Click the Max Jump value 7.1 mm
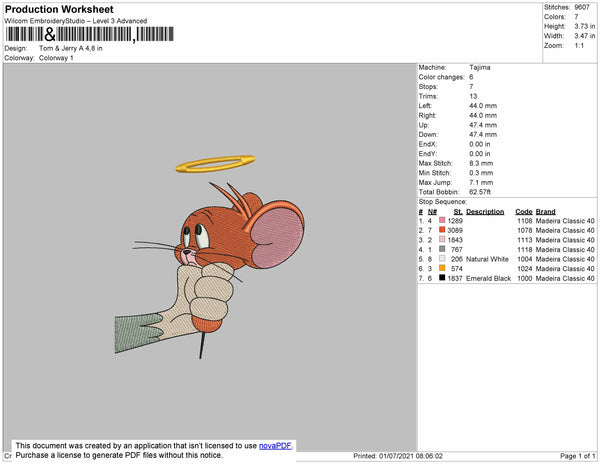 481,182
